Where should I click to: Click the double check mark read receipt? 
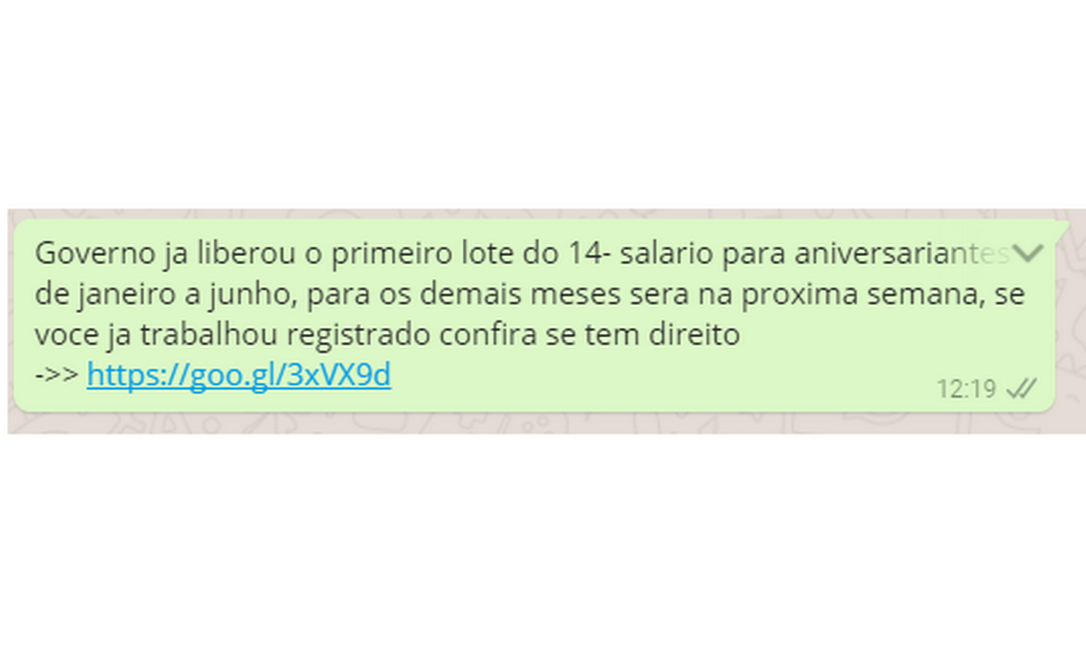[x=1022, y=389]
